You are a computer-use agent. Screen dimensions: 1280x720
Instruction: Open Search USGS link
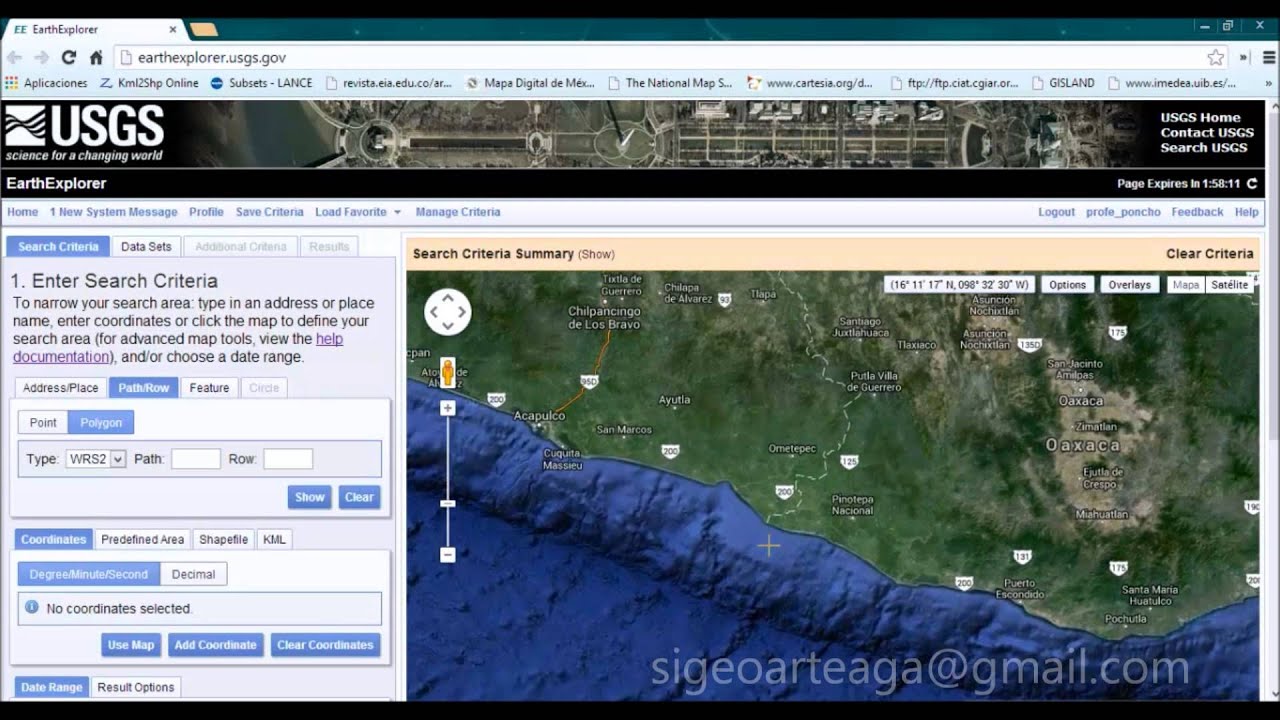coord(1204,147)
